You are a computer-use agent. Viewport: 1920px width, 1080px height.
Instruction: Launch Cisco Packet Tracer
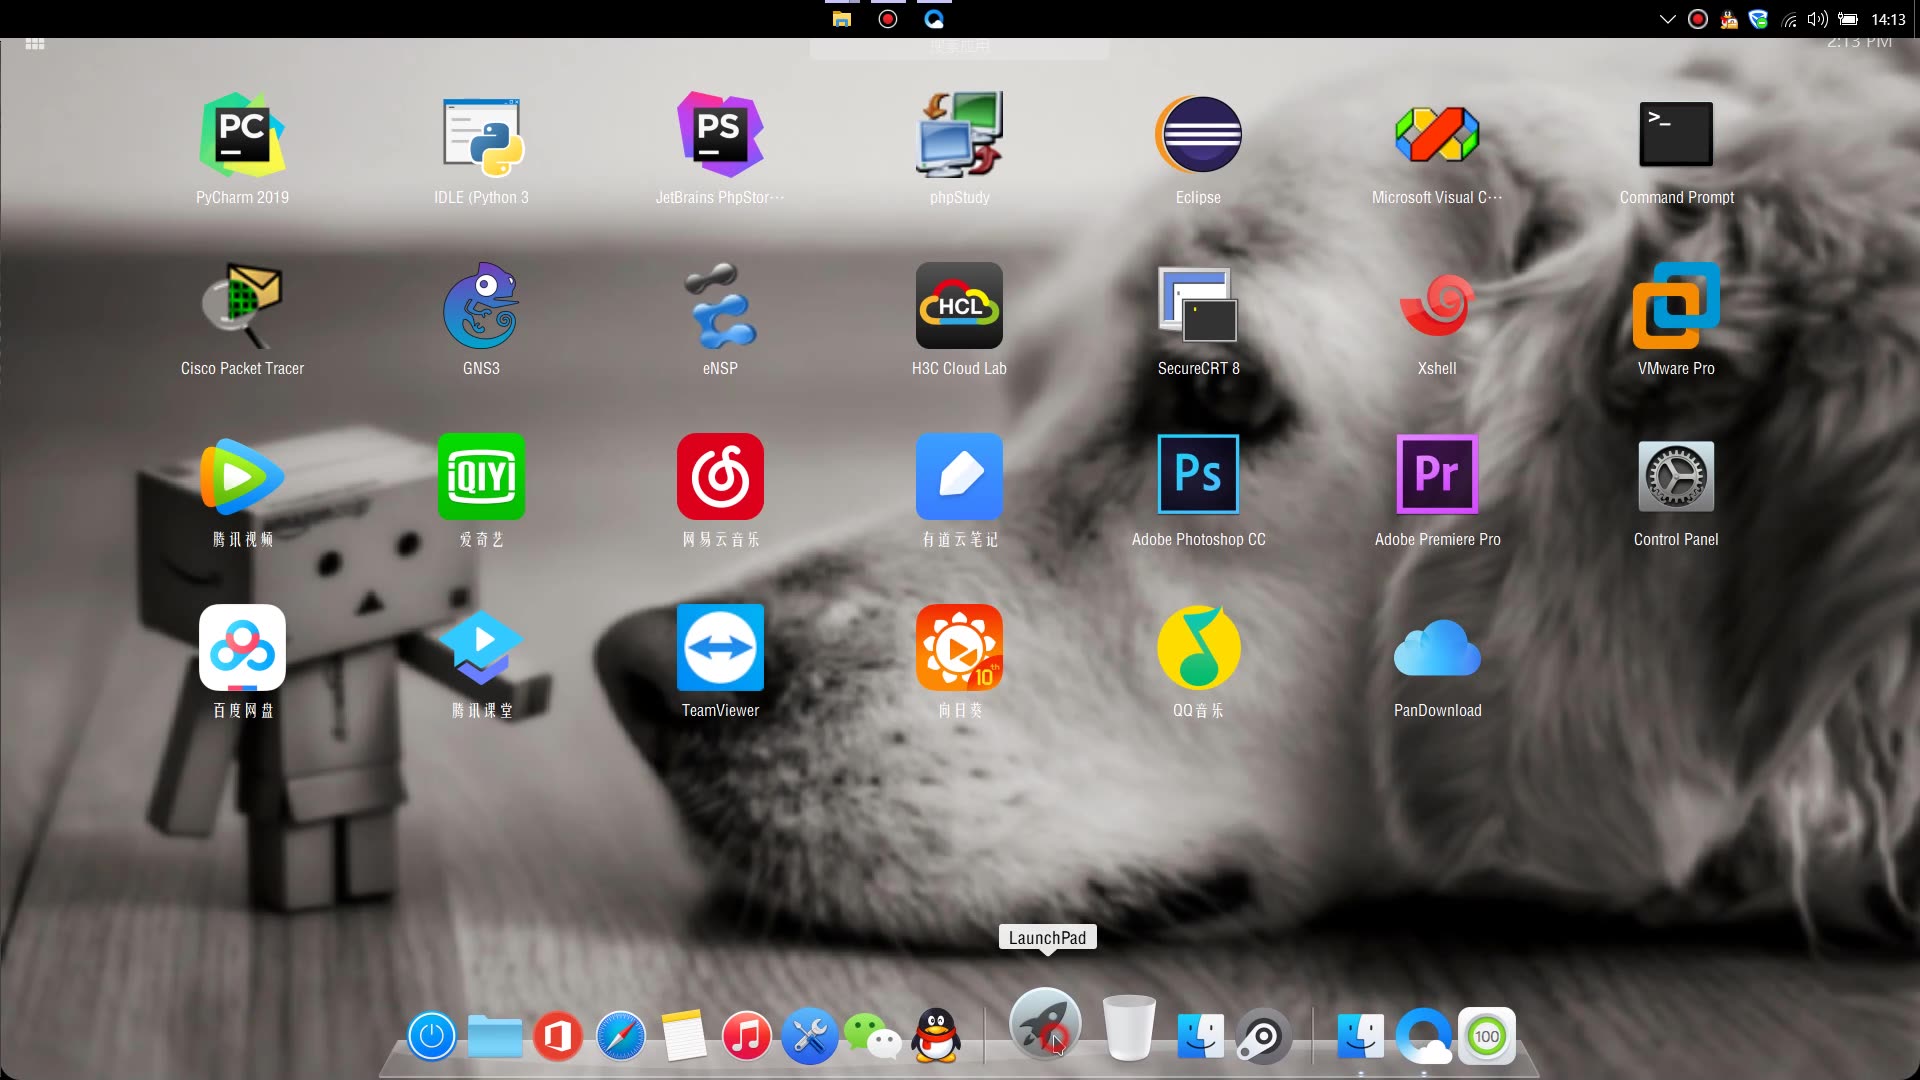tap(242, 306)
